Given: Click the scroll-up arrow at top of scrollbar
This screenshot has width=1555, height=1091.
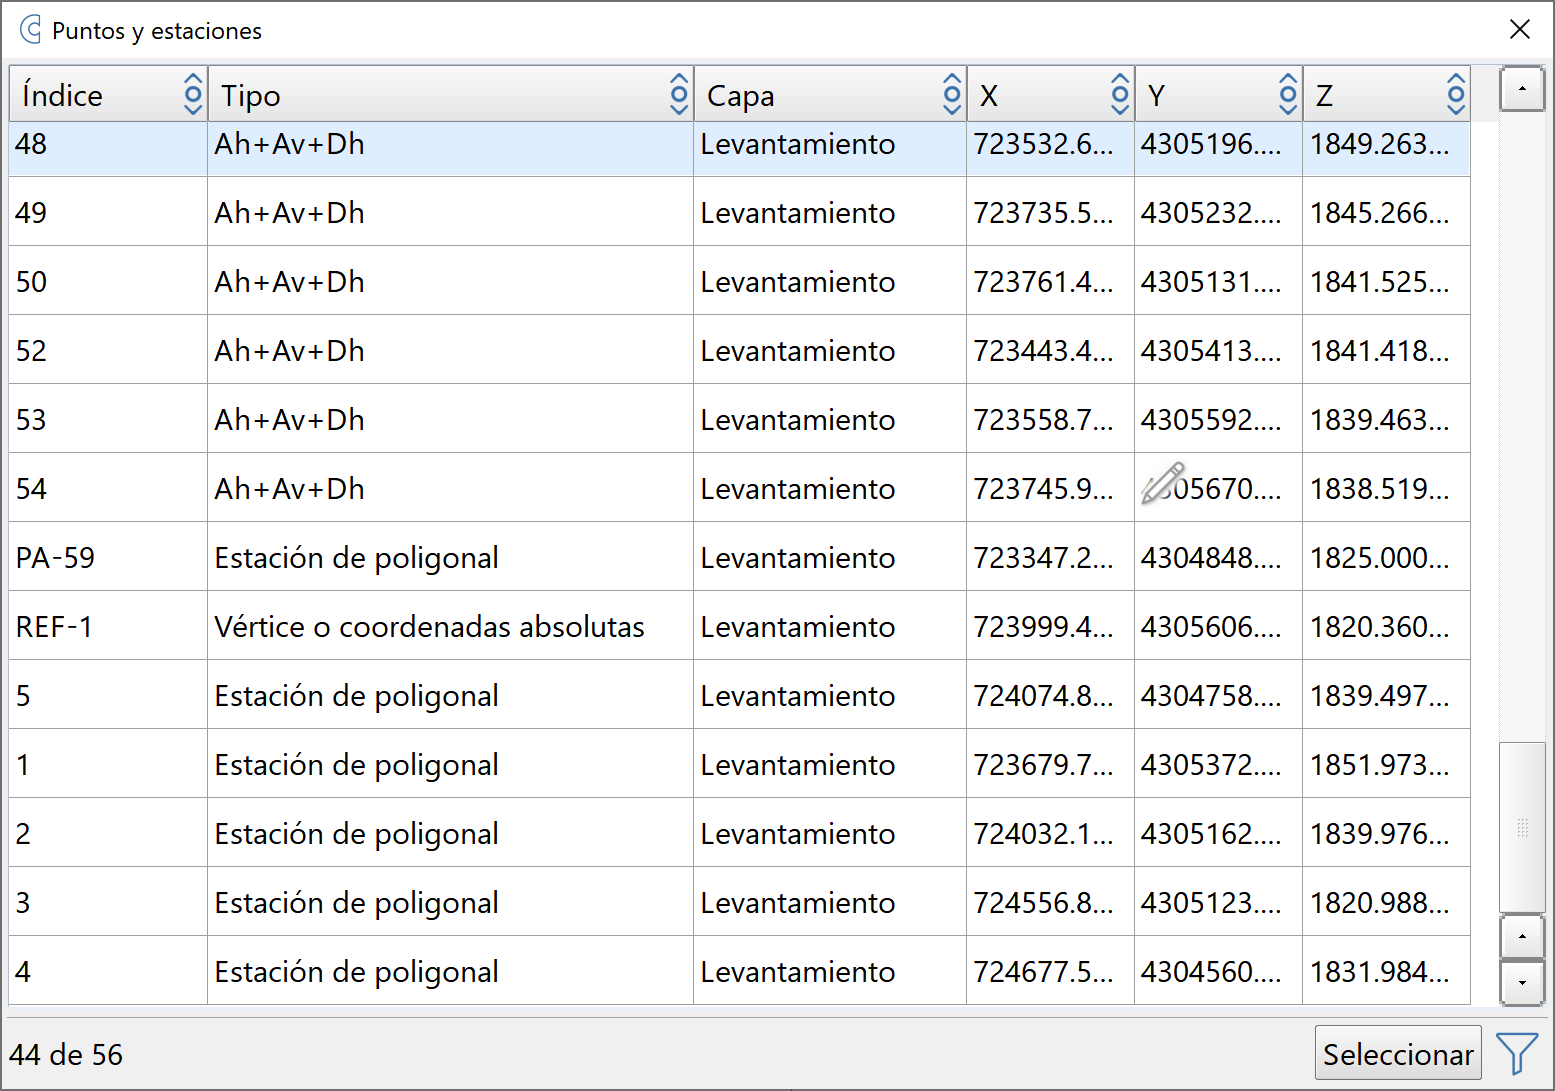Looking at the screenshot, I should pos(1522,89).
